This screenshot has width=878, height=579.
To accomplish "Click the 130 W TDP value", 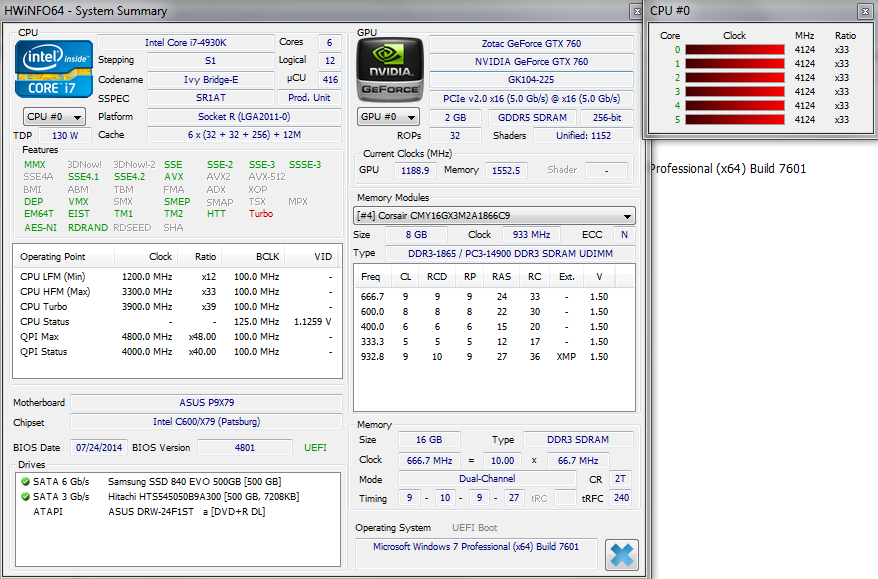I will tap(65, 136).
